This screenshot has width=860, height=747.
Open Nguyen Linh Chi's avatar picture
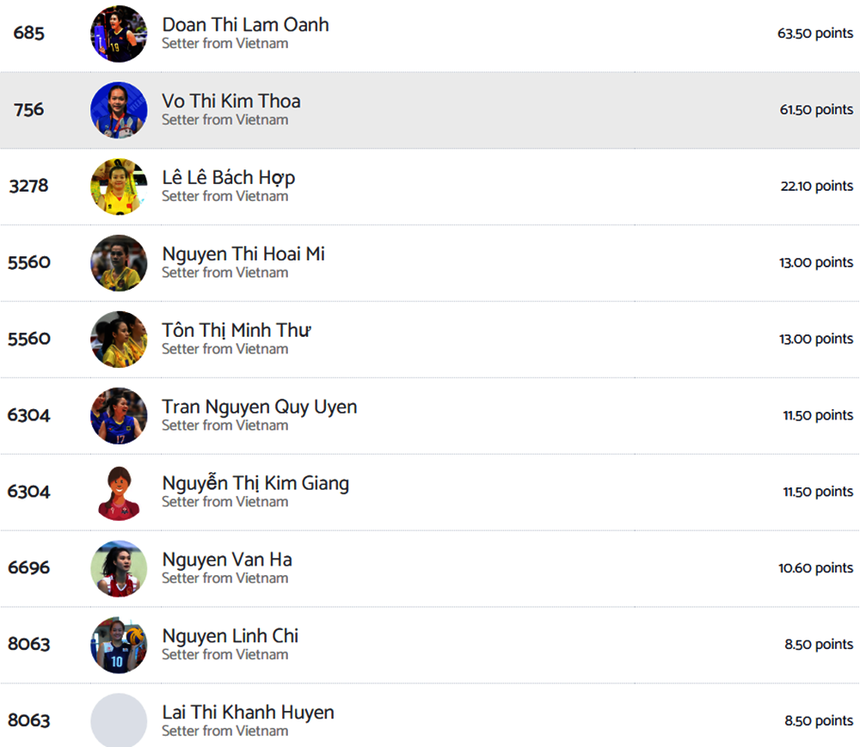point(119,645)
